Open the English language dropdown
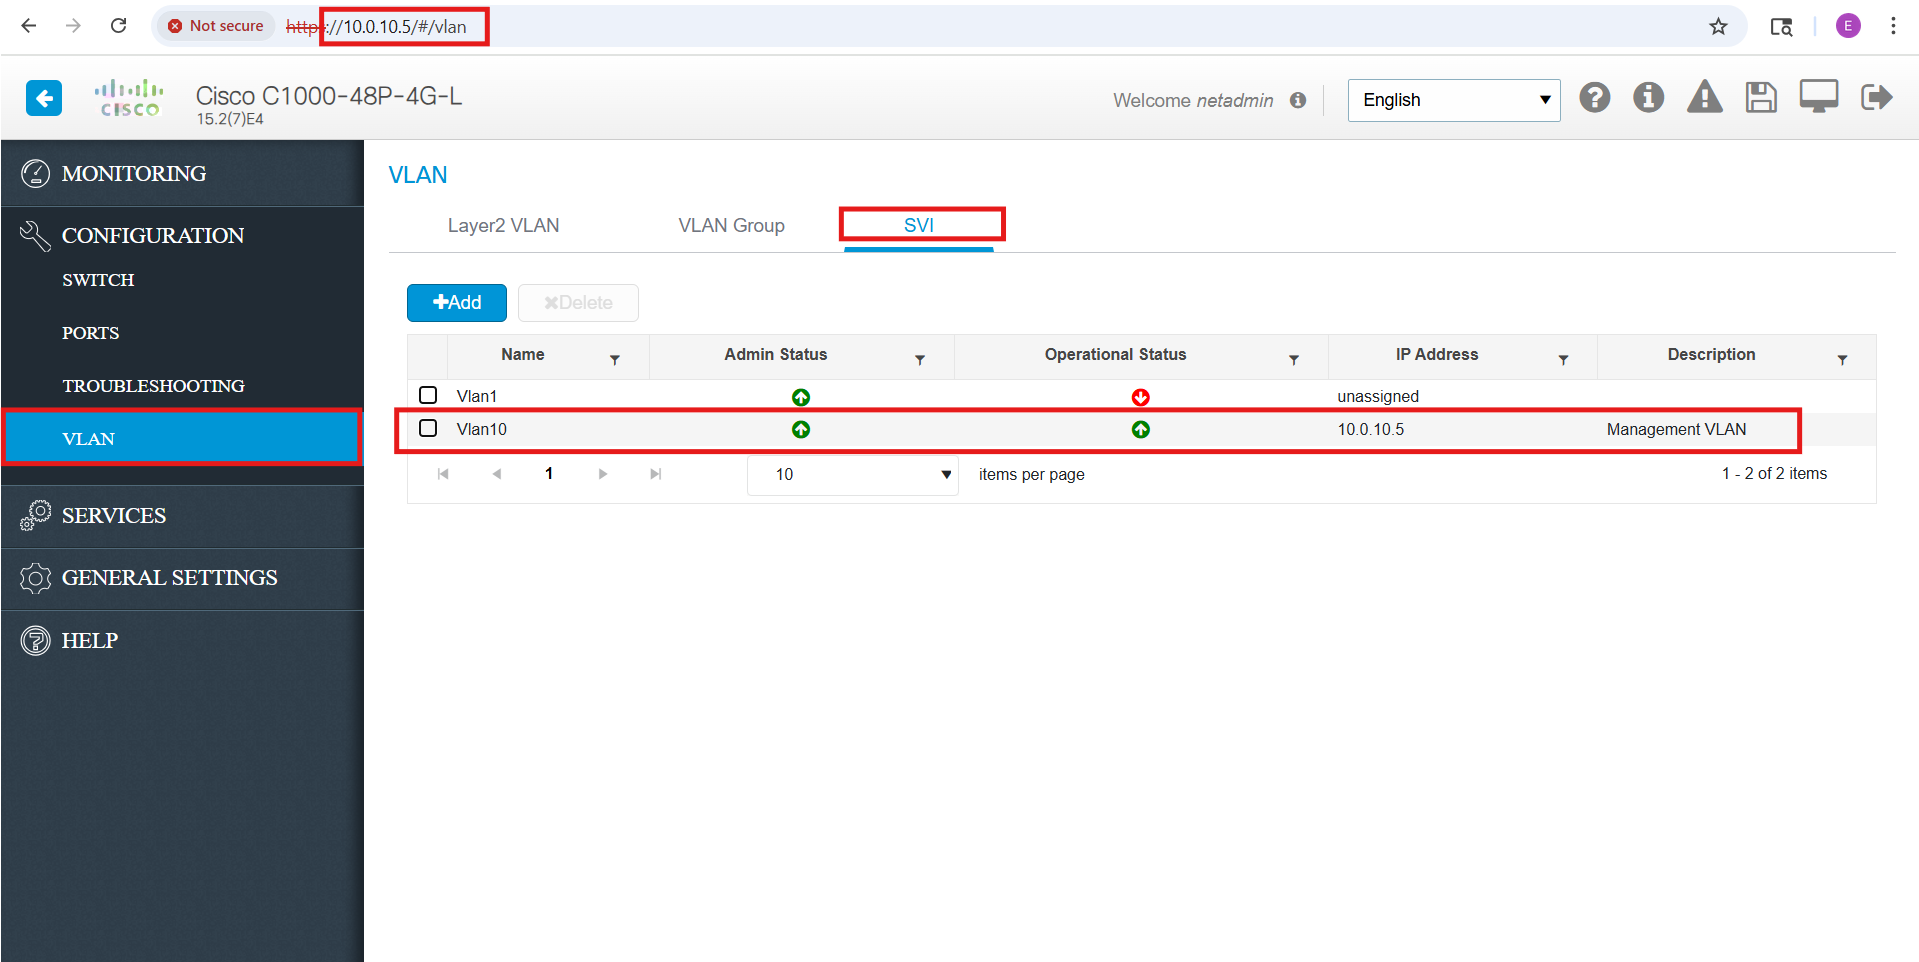The height and width of the screenshot is (962, 1919). [1453, 100]
